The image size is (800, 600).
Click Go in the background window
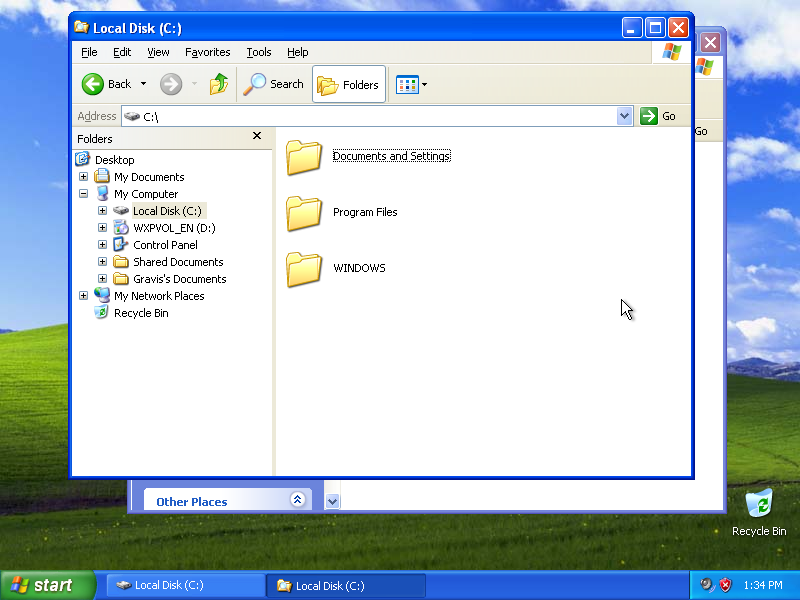coord(701,132)
